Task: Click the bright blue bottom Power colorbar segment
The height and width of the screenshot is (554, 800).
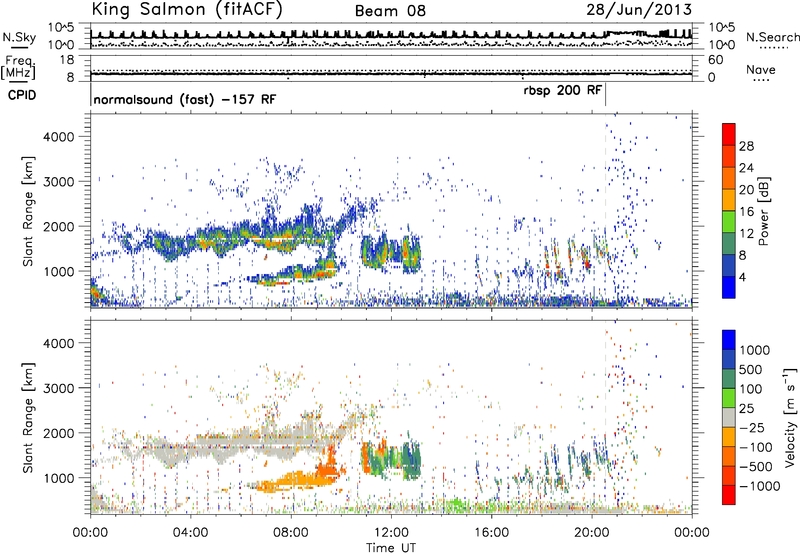Action: 729,287
